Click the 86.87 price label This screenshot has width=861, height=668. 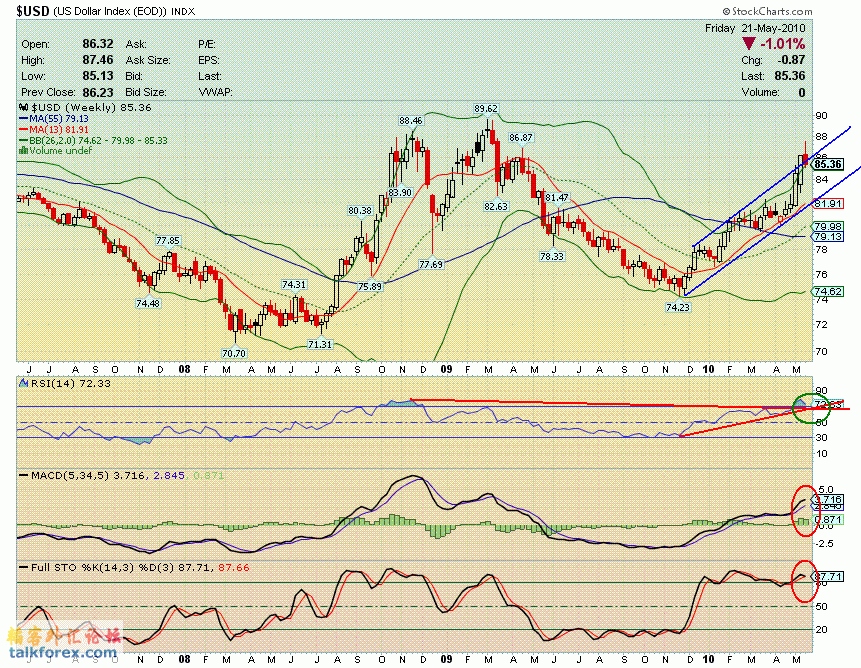click(x=521, y=137)
